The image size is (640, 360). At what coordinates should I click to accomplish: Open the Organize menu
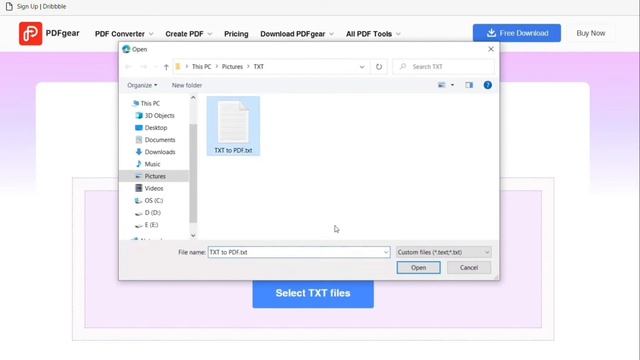(142, 85)
